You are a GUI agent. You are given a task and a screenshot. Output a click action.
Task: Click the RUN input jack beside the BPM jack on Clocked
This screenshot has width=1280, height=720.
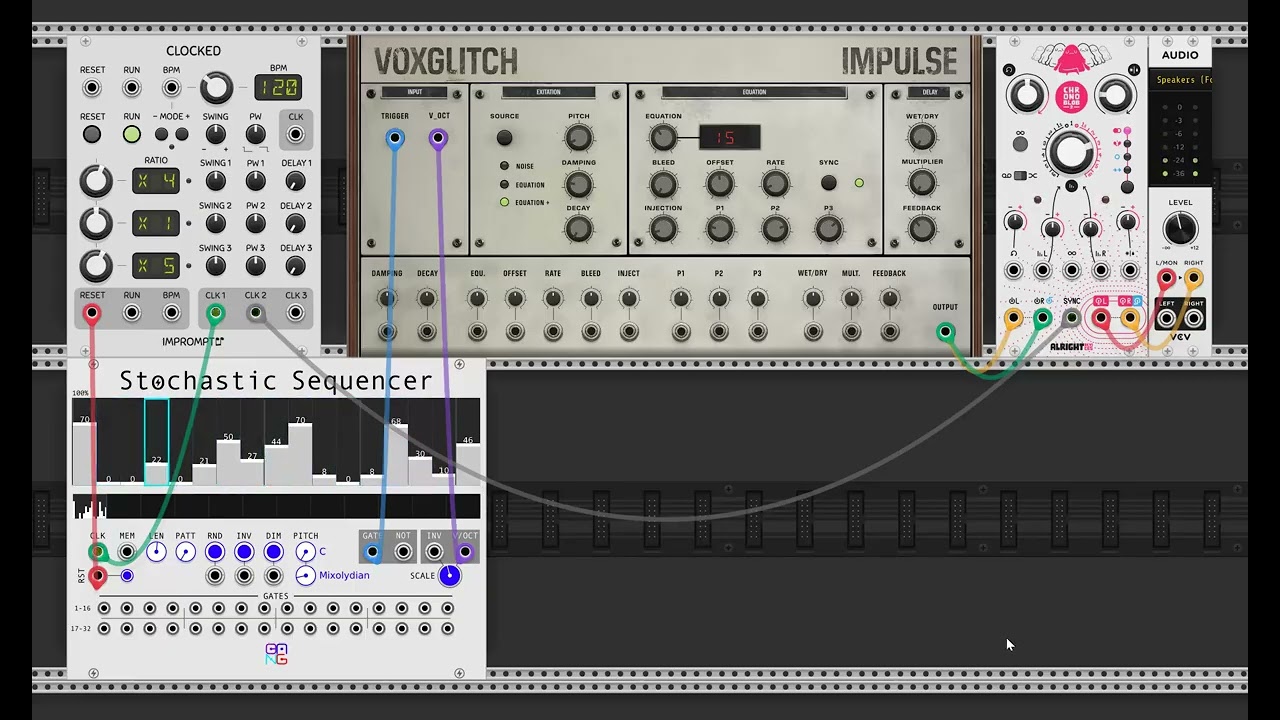(132, 88)
